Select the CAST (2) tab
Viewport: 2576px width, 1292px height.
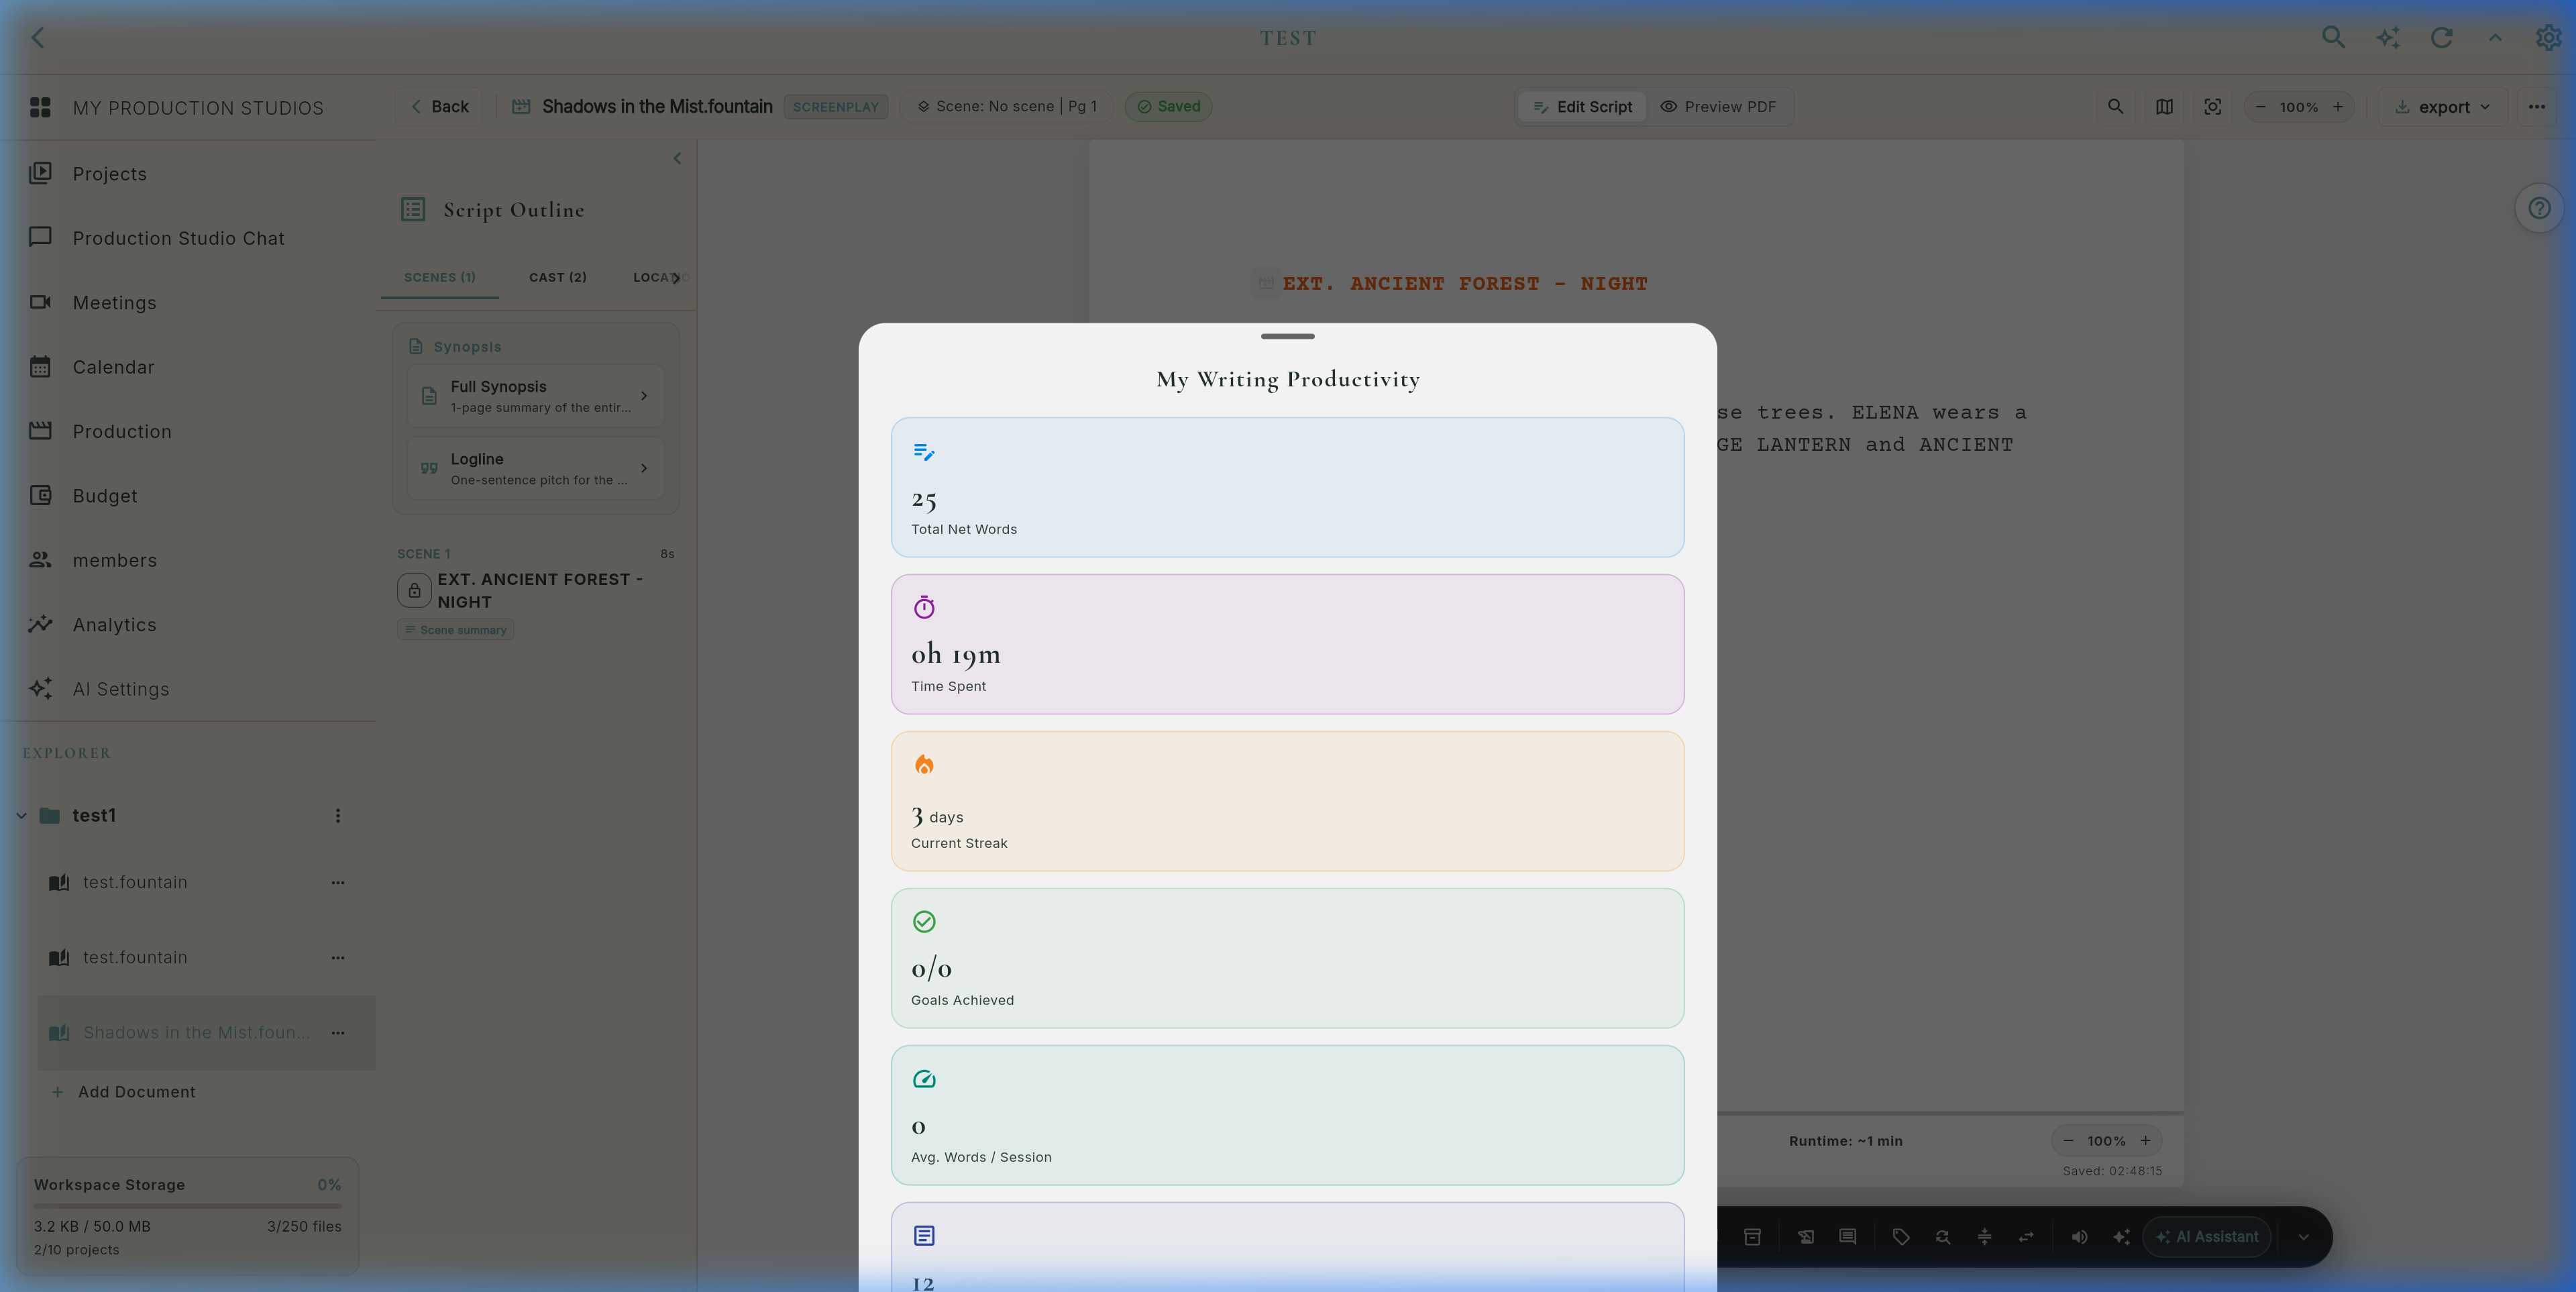558,277
